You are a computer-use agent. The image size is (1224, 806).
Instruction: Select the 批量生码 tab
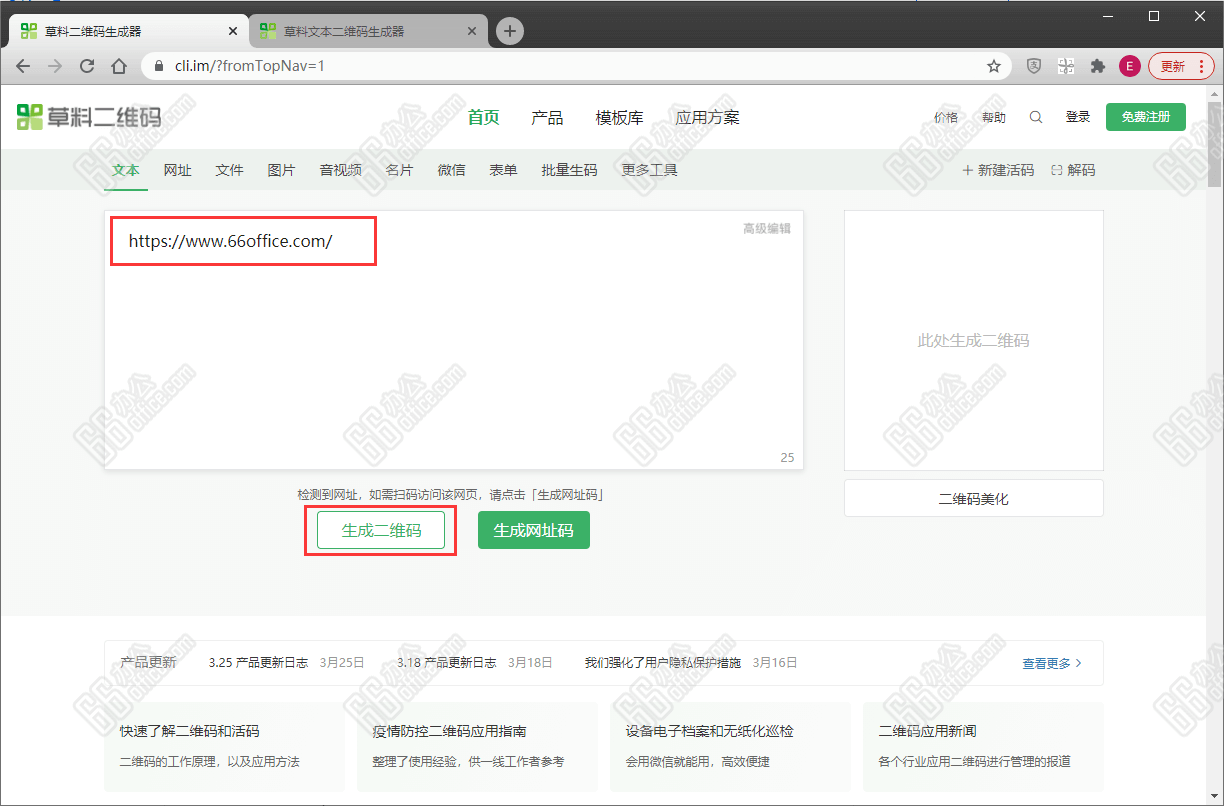569,170
